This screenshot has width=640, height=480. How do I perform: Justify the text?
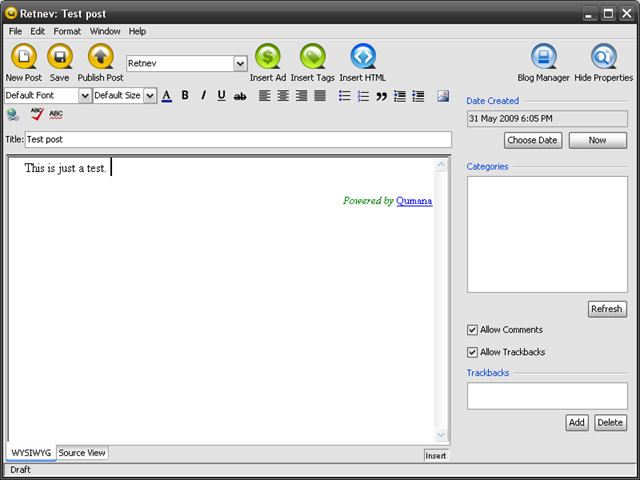[320, 96]
